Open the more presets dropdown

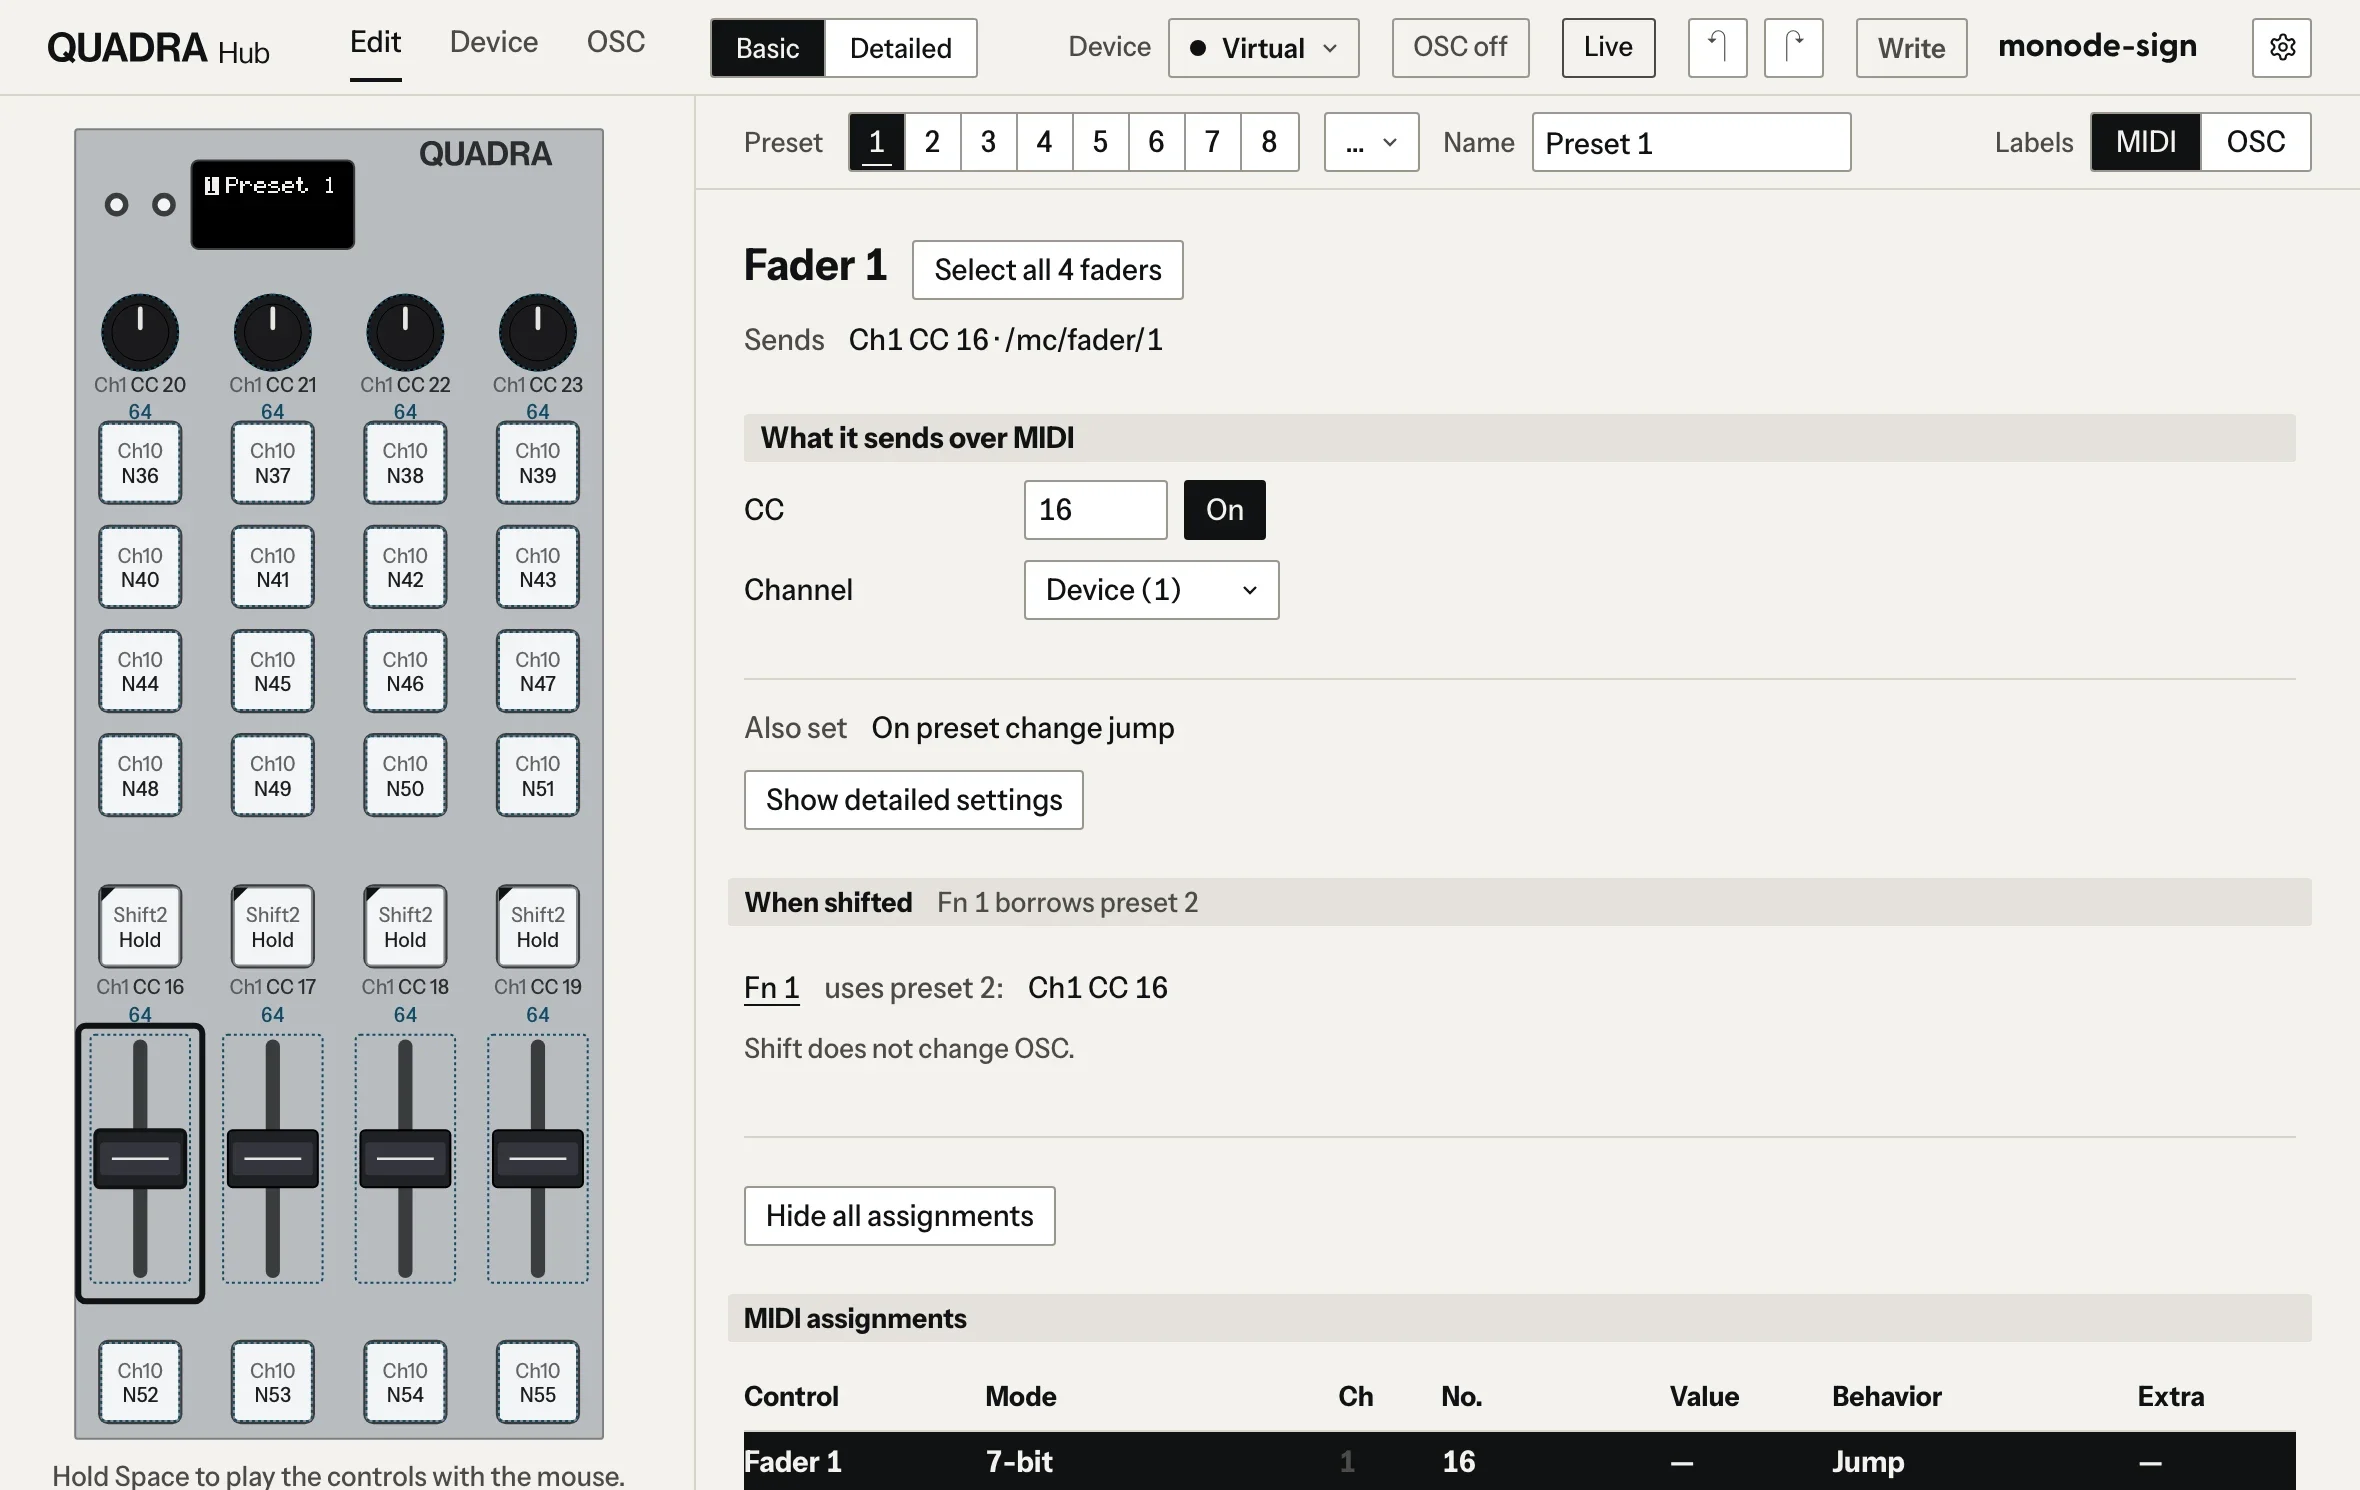coord(1371,142)
